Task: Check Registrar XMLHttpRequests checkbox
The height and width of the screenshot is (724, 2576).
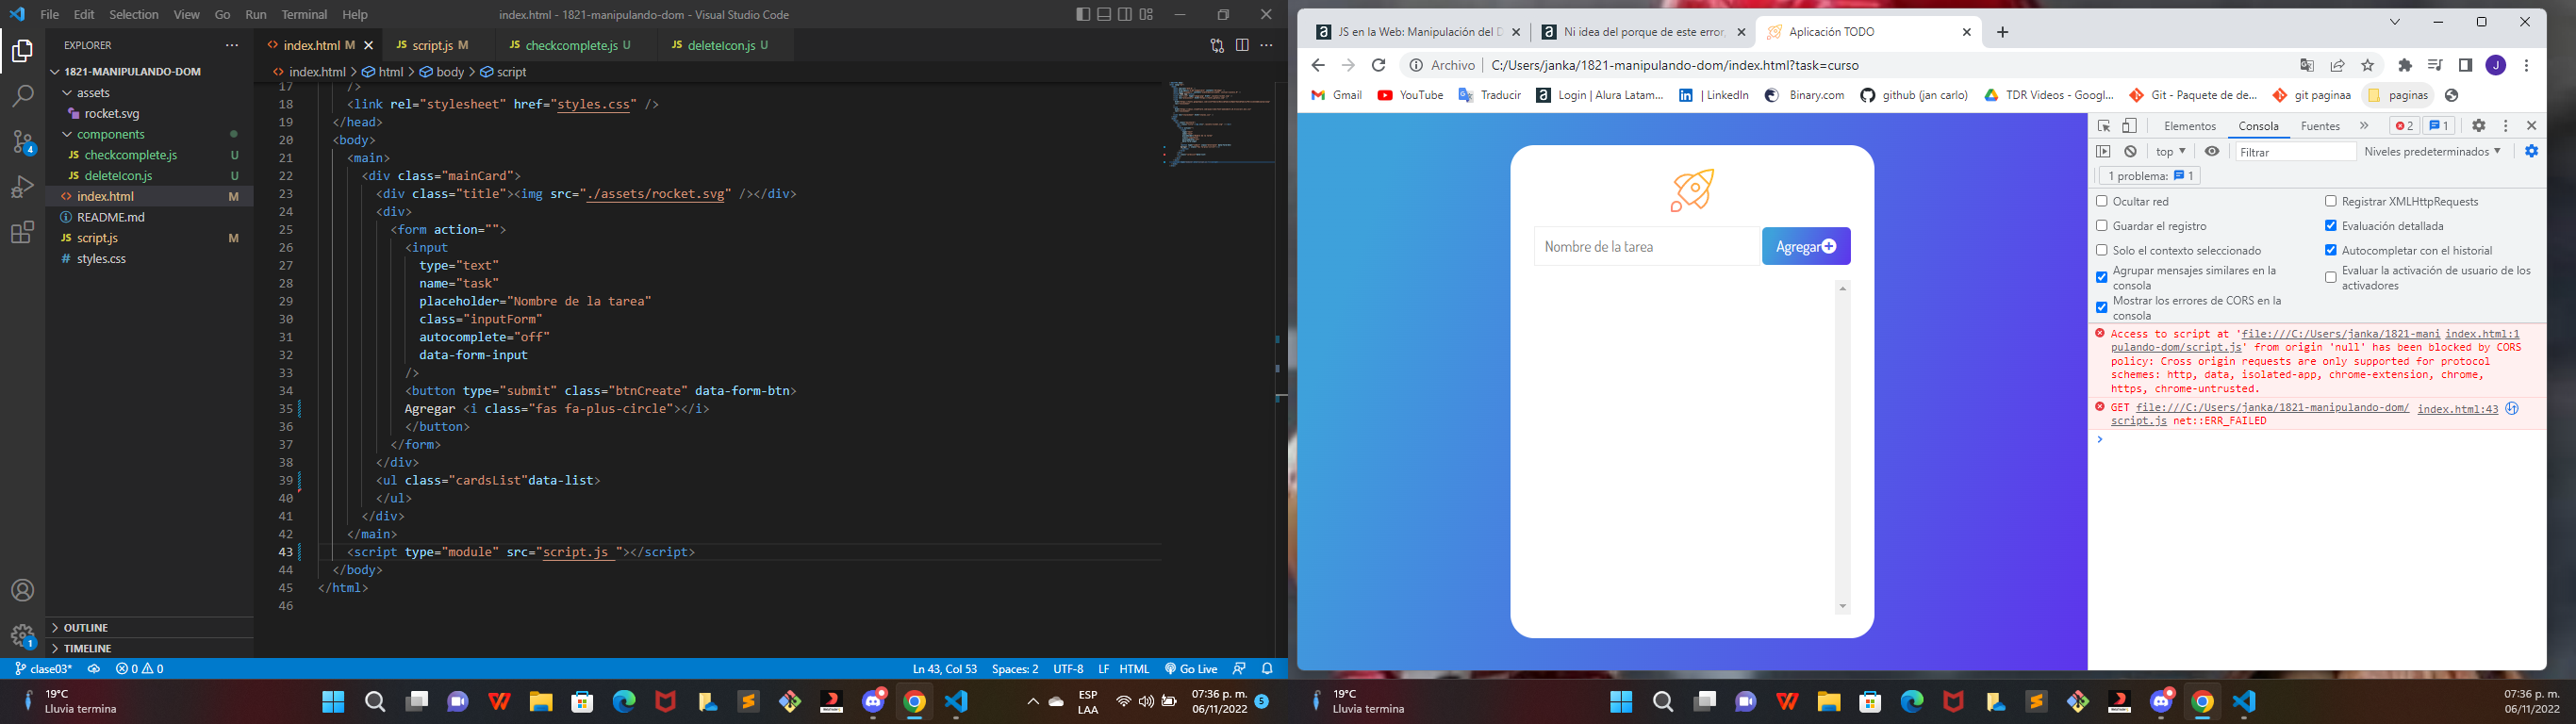Action: 2331,201
